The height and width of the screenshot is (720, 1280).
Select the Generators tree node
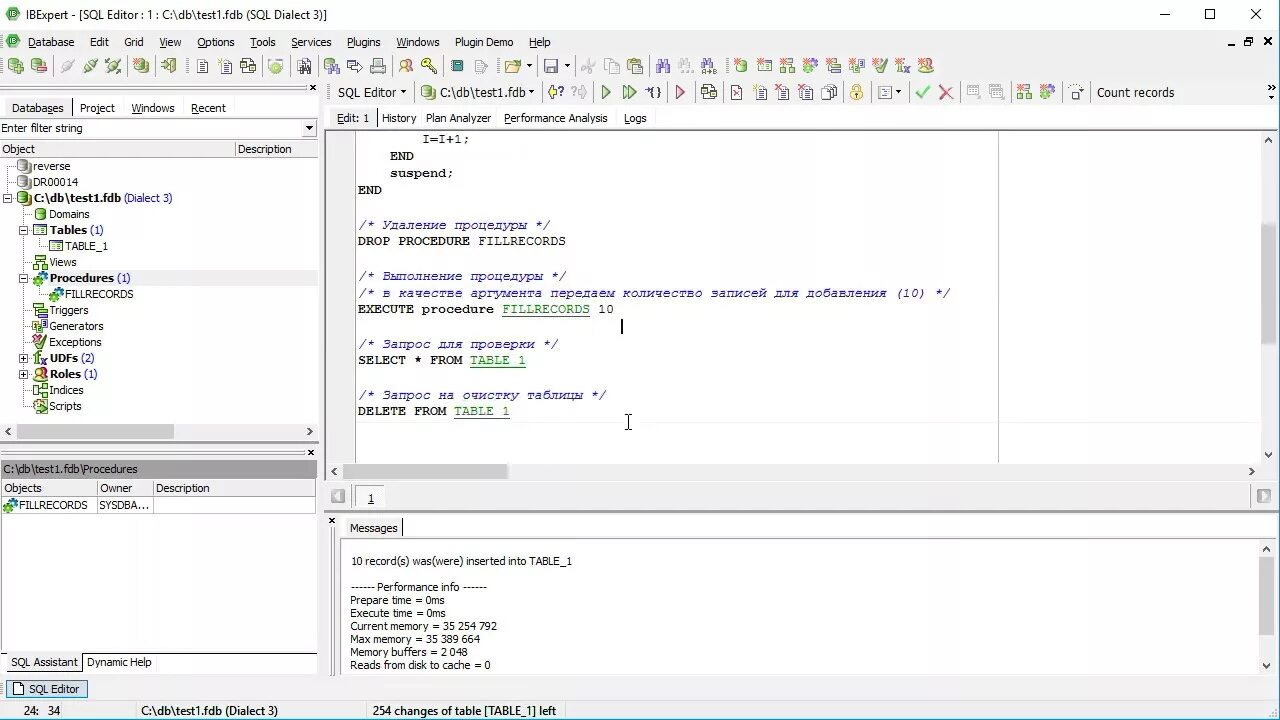(x=76, y=326)
